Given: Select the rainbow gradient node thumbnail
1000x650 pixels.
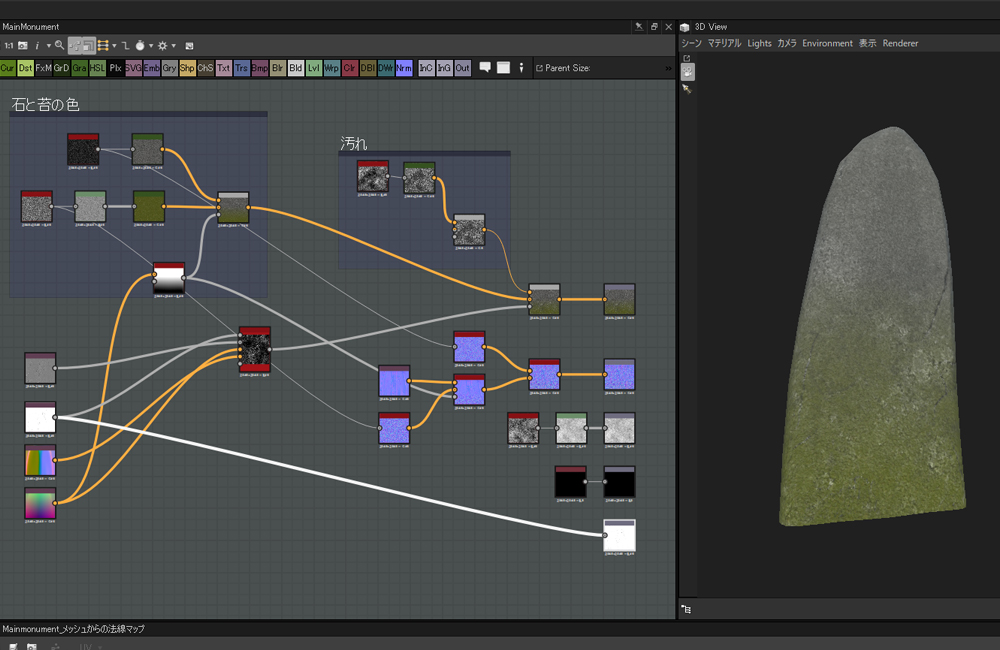Looking at the screenshot, I should coord(40,461).
